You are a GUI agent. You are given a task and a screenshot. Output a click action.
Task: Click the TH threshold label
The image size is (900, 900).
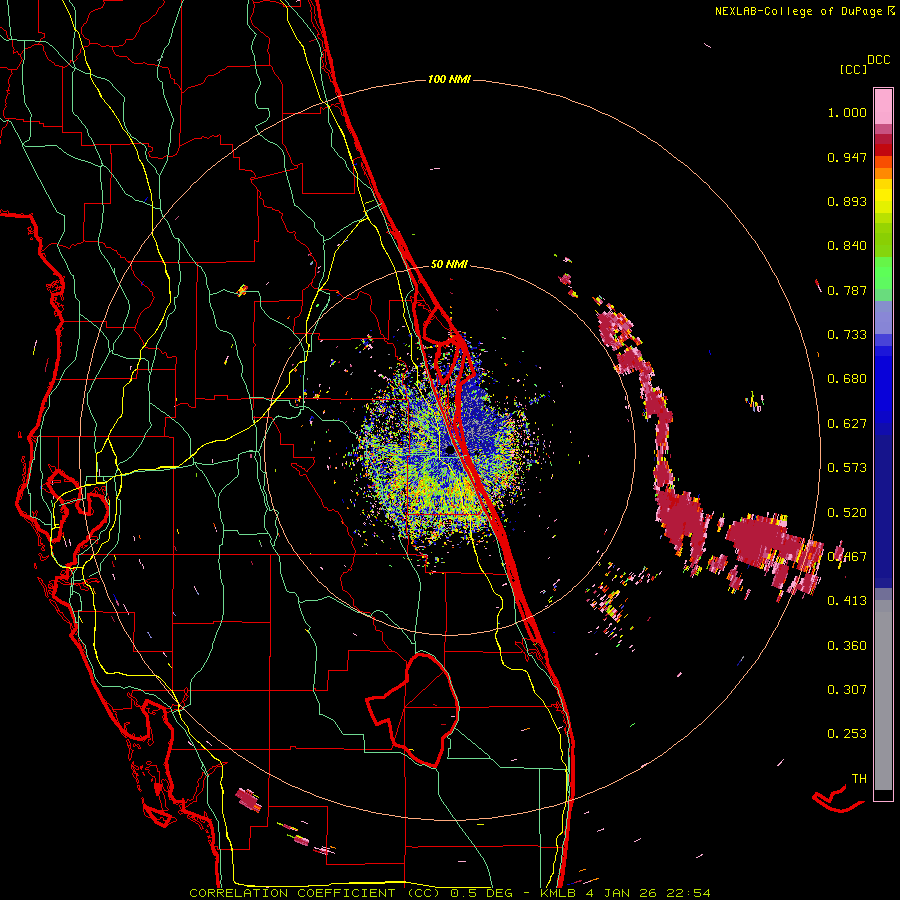859,779
